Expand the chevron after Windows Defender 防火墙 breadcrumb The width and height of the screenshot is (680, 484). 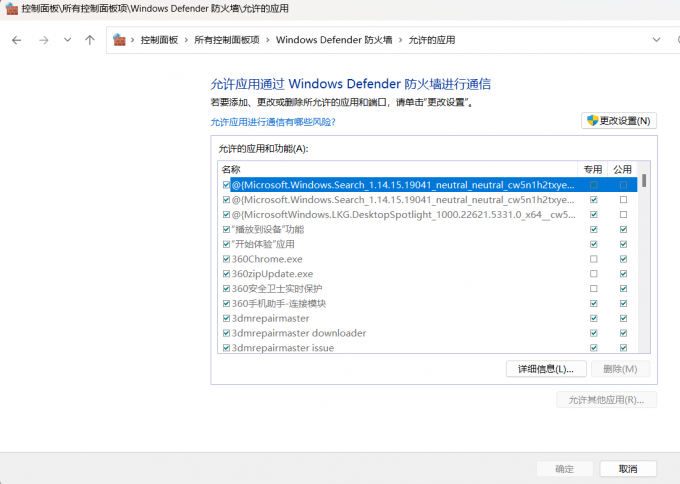point(402,40)
